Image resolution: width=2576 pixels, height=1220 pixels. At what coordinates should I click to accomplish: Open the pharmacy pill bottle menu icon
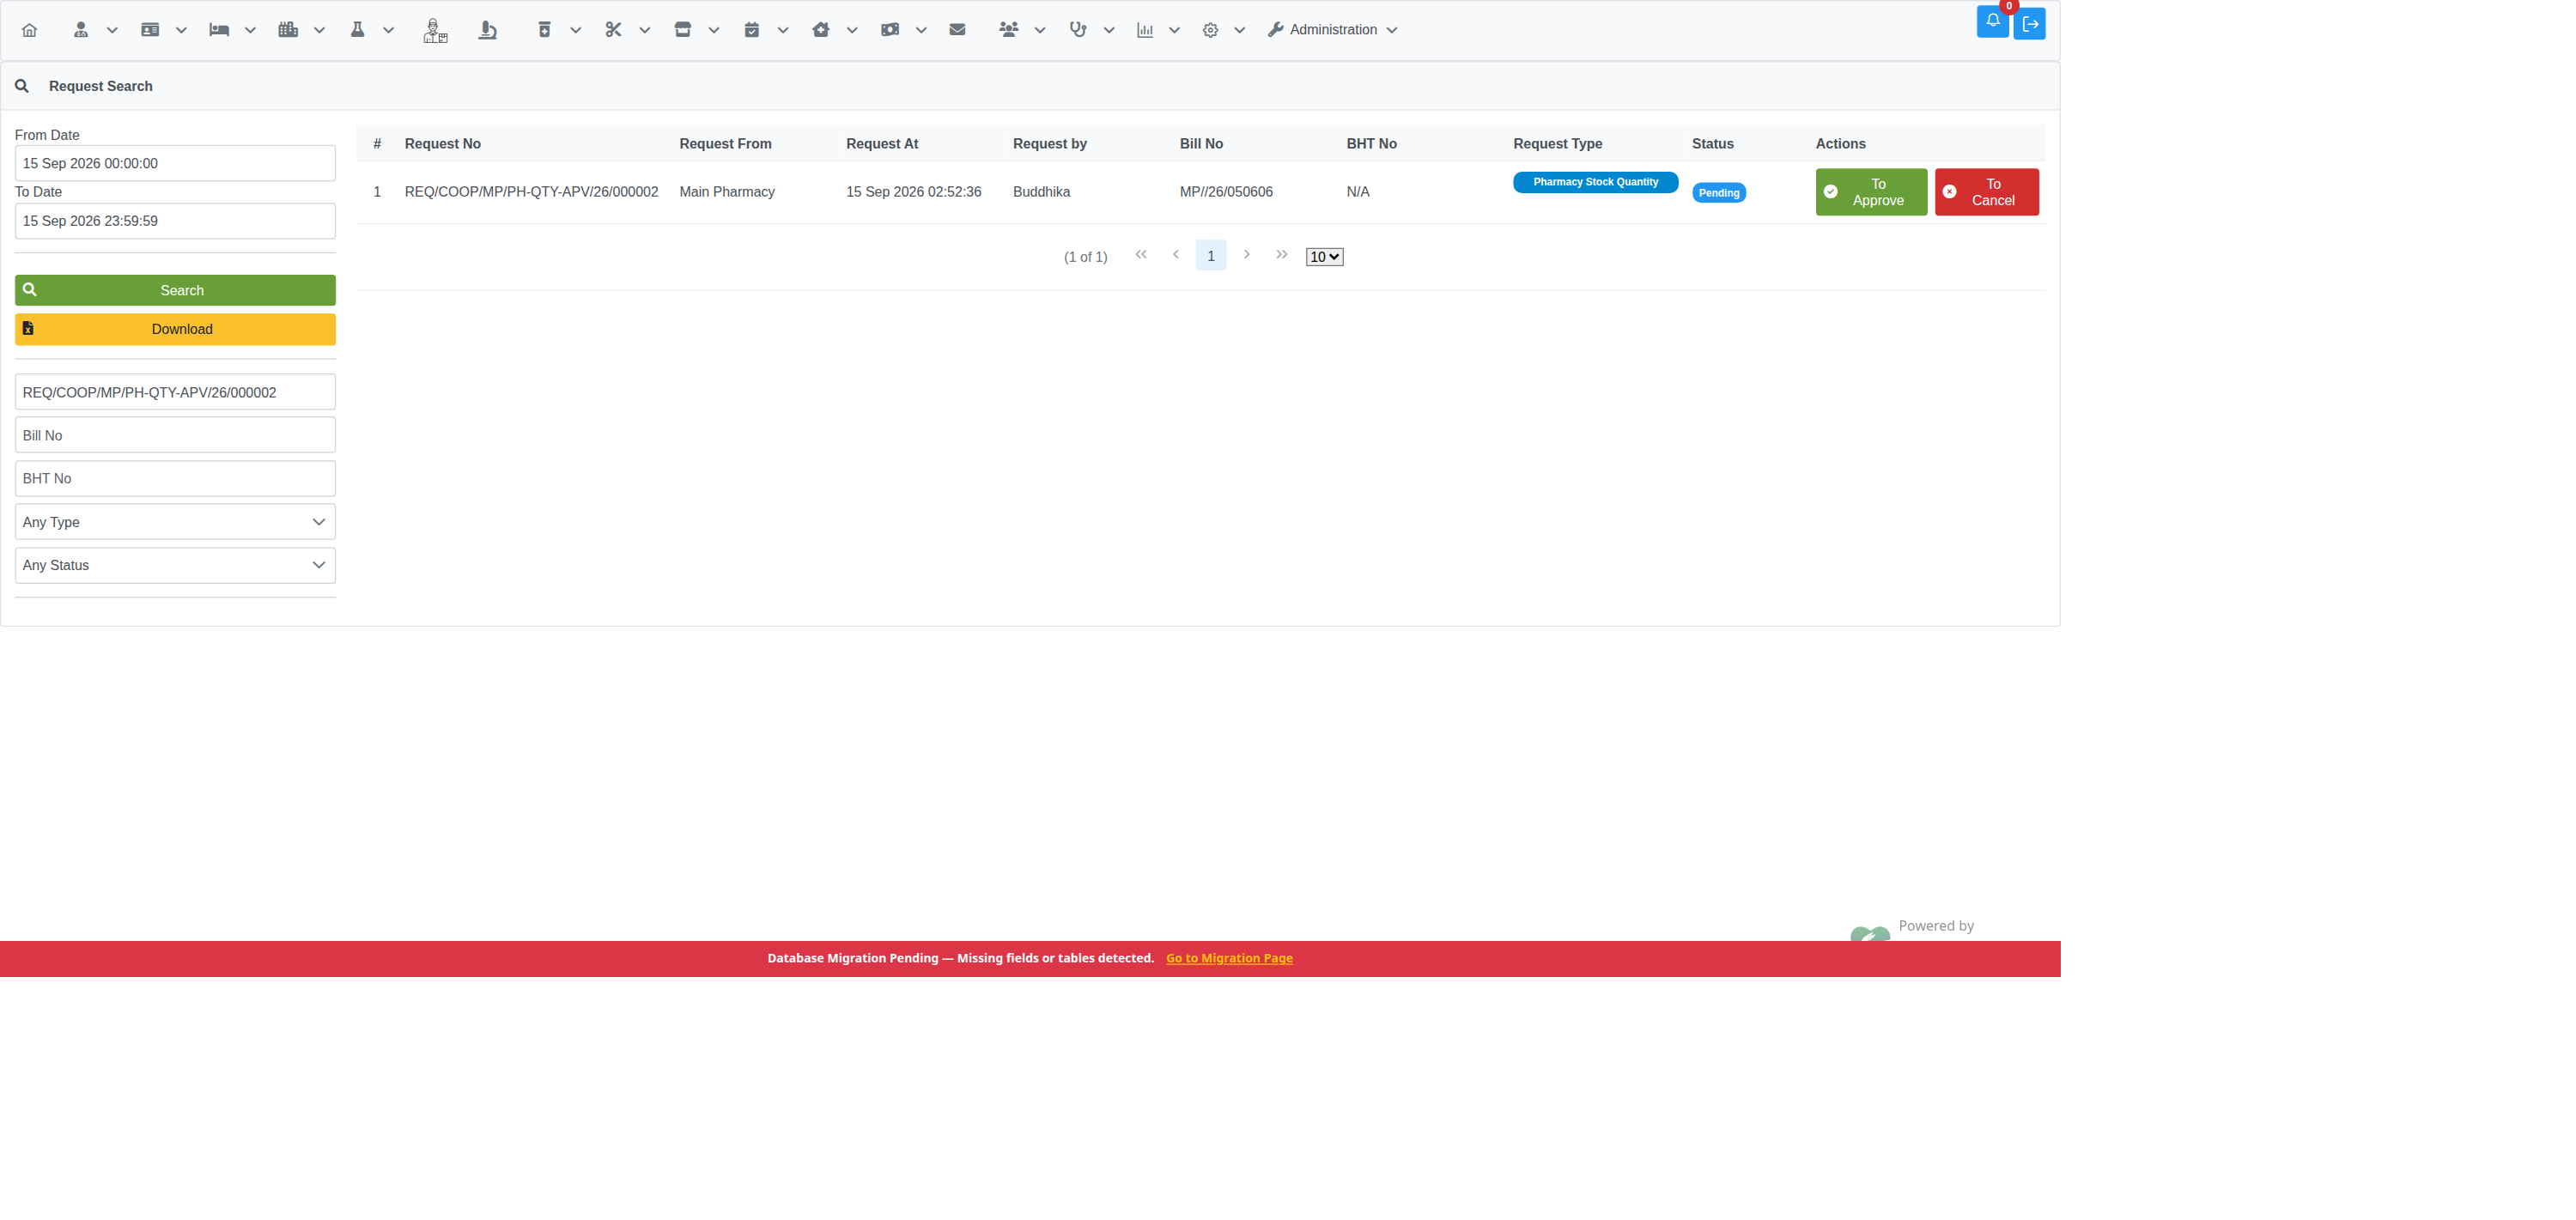[545, 30]
